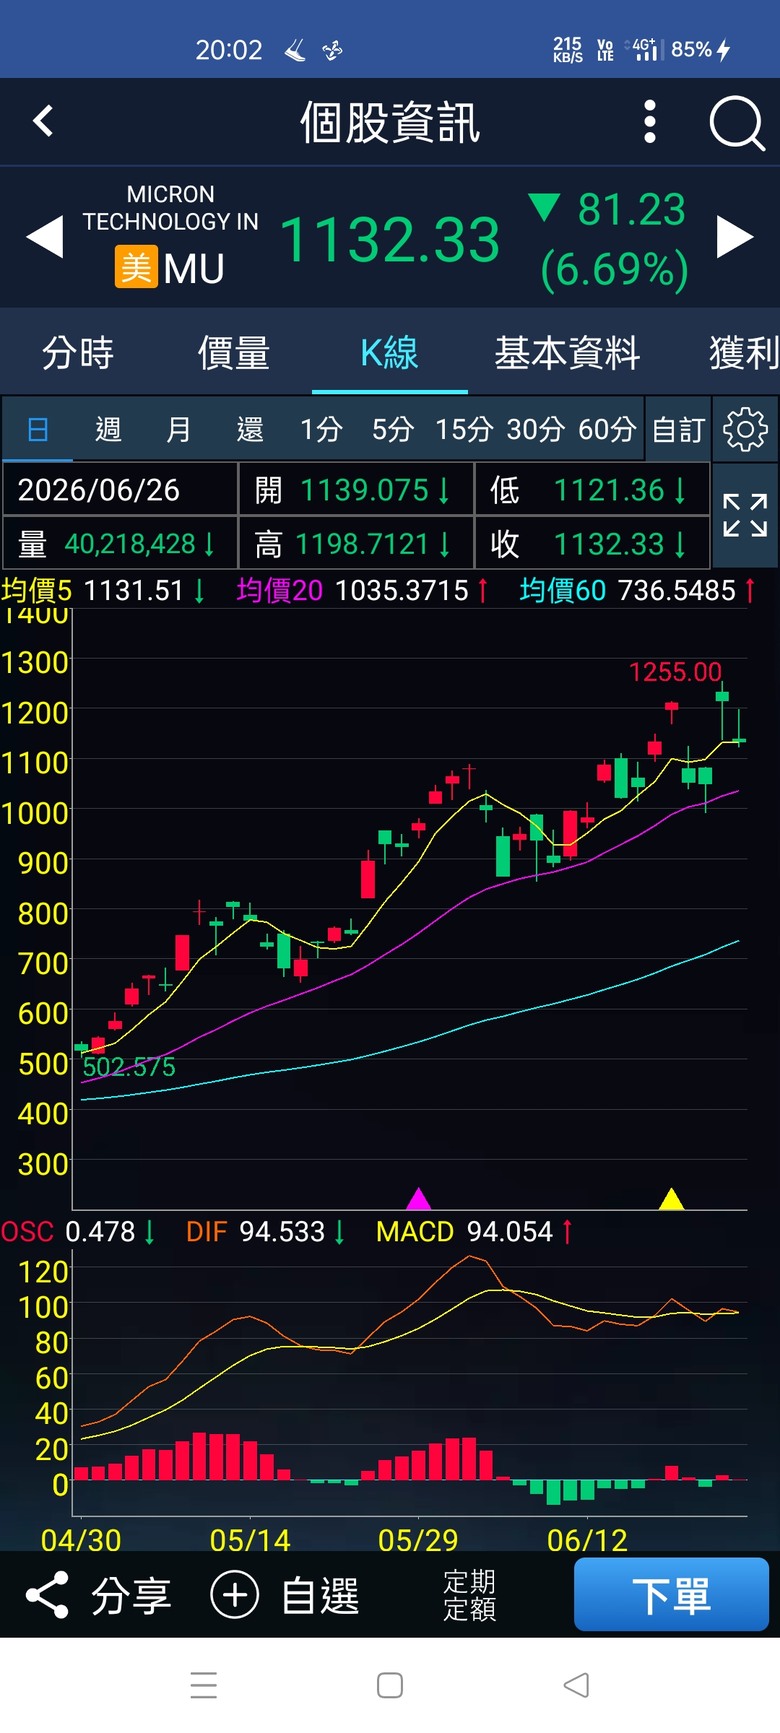Open chart settings gear icon

745,429
